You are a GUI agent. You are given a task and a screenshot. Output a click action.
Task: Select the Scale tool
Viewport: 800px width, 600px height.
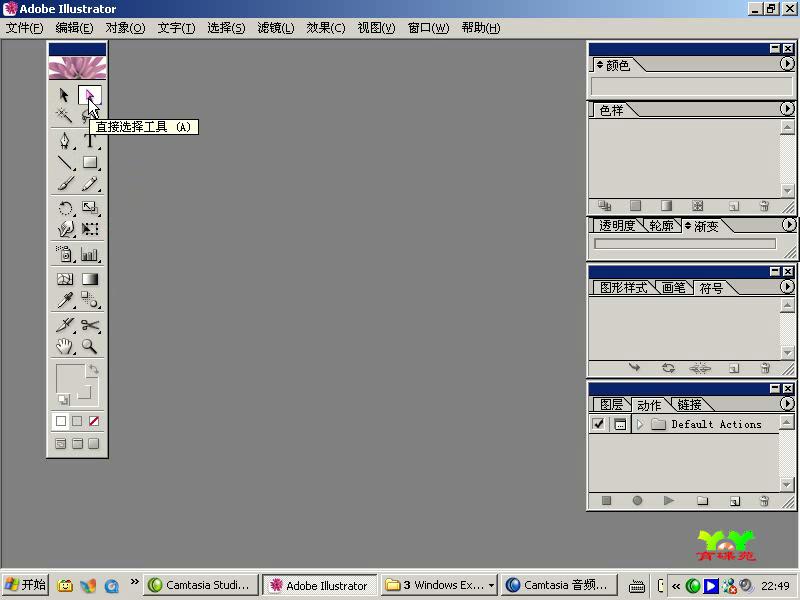(90, 208)
